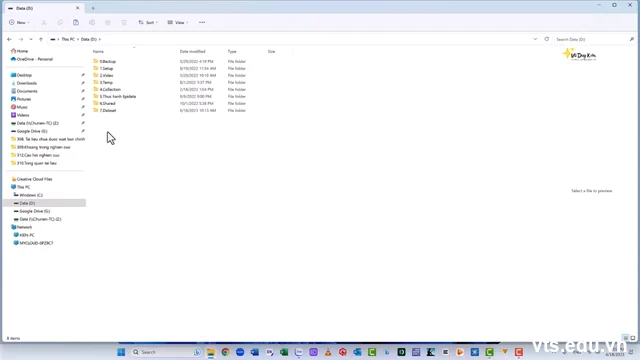Viewport: 640px width, 360px height.
Task: Sort by the Size column header
Action: (271, 51)
